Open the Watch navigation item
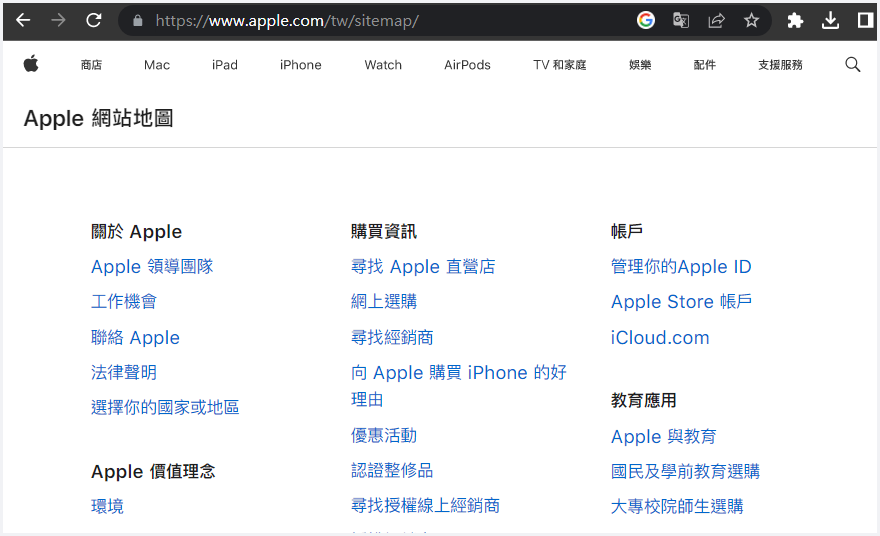Image resolution: width=880 pixels, height=536 pixels. [383, 65]
